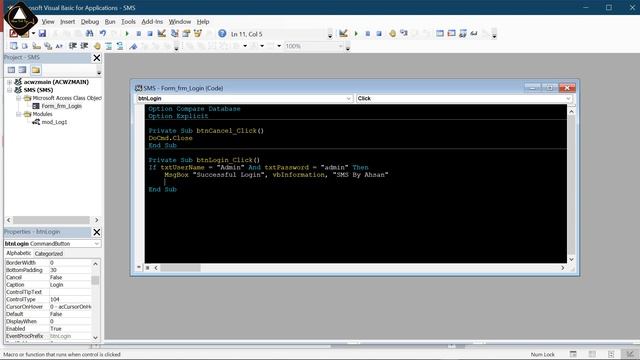Open the Add-Ins menu
This screenshot has height=360, width=640.
point(152,22)
